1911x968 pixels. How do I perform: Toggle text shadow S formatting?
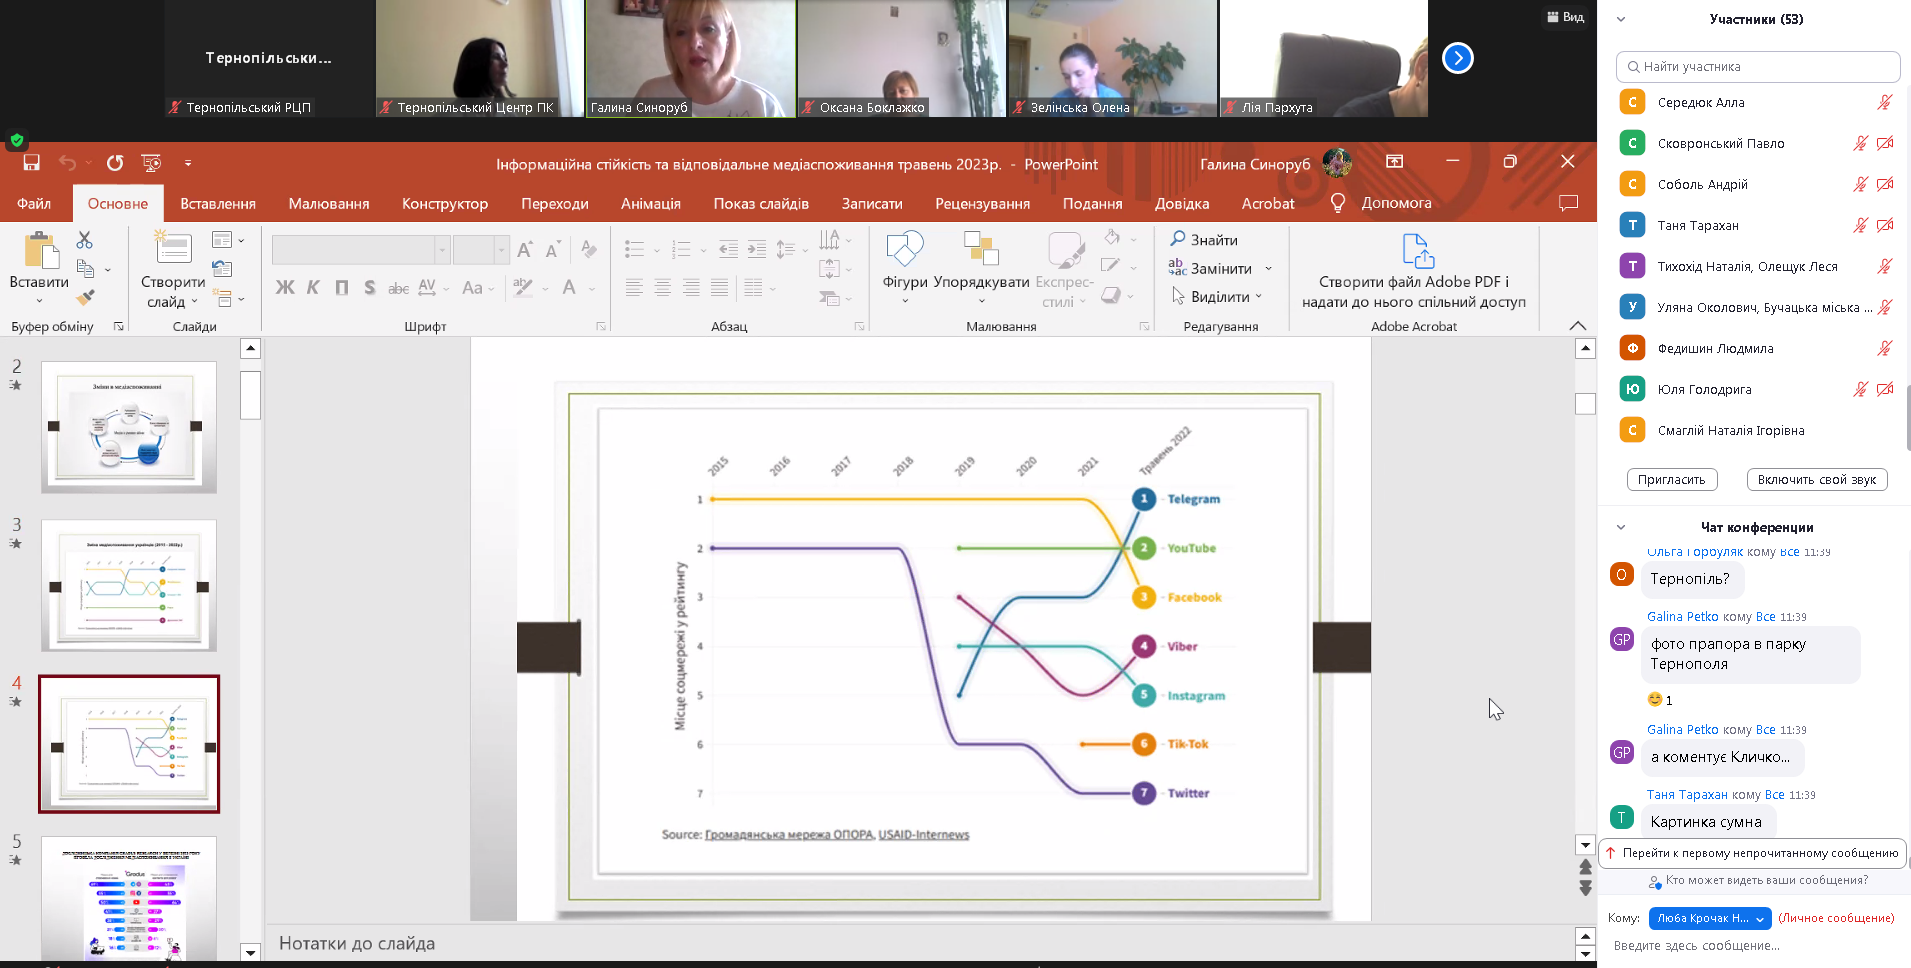369,288
